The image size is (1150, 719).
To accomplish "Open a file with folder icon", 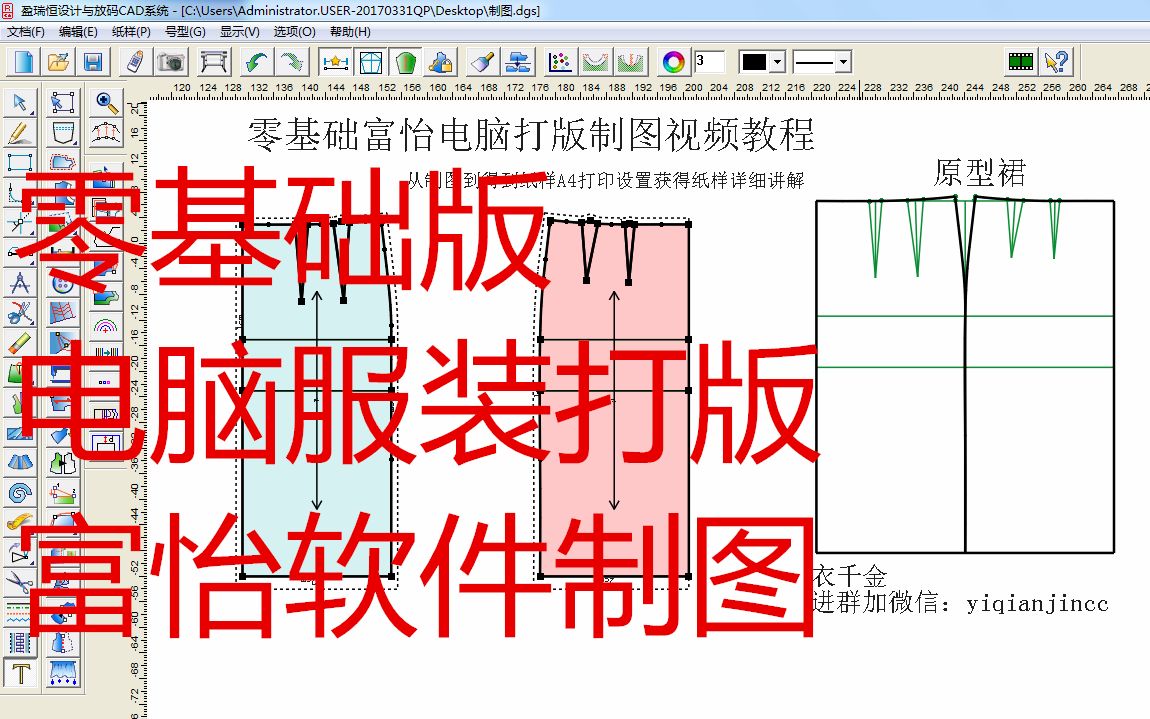I will [58, 62].
